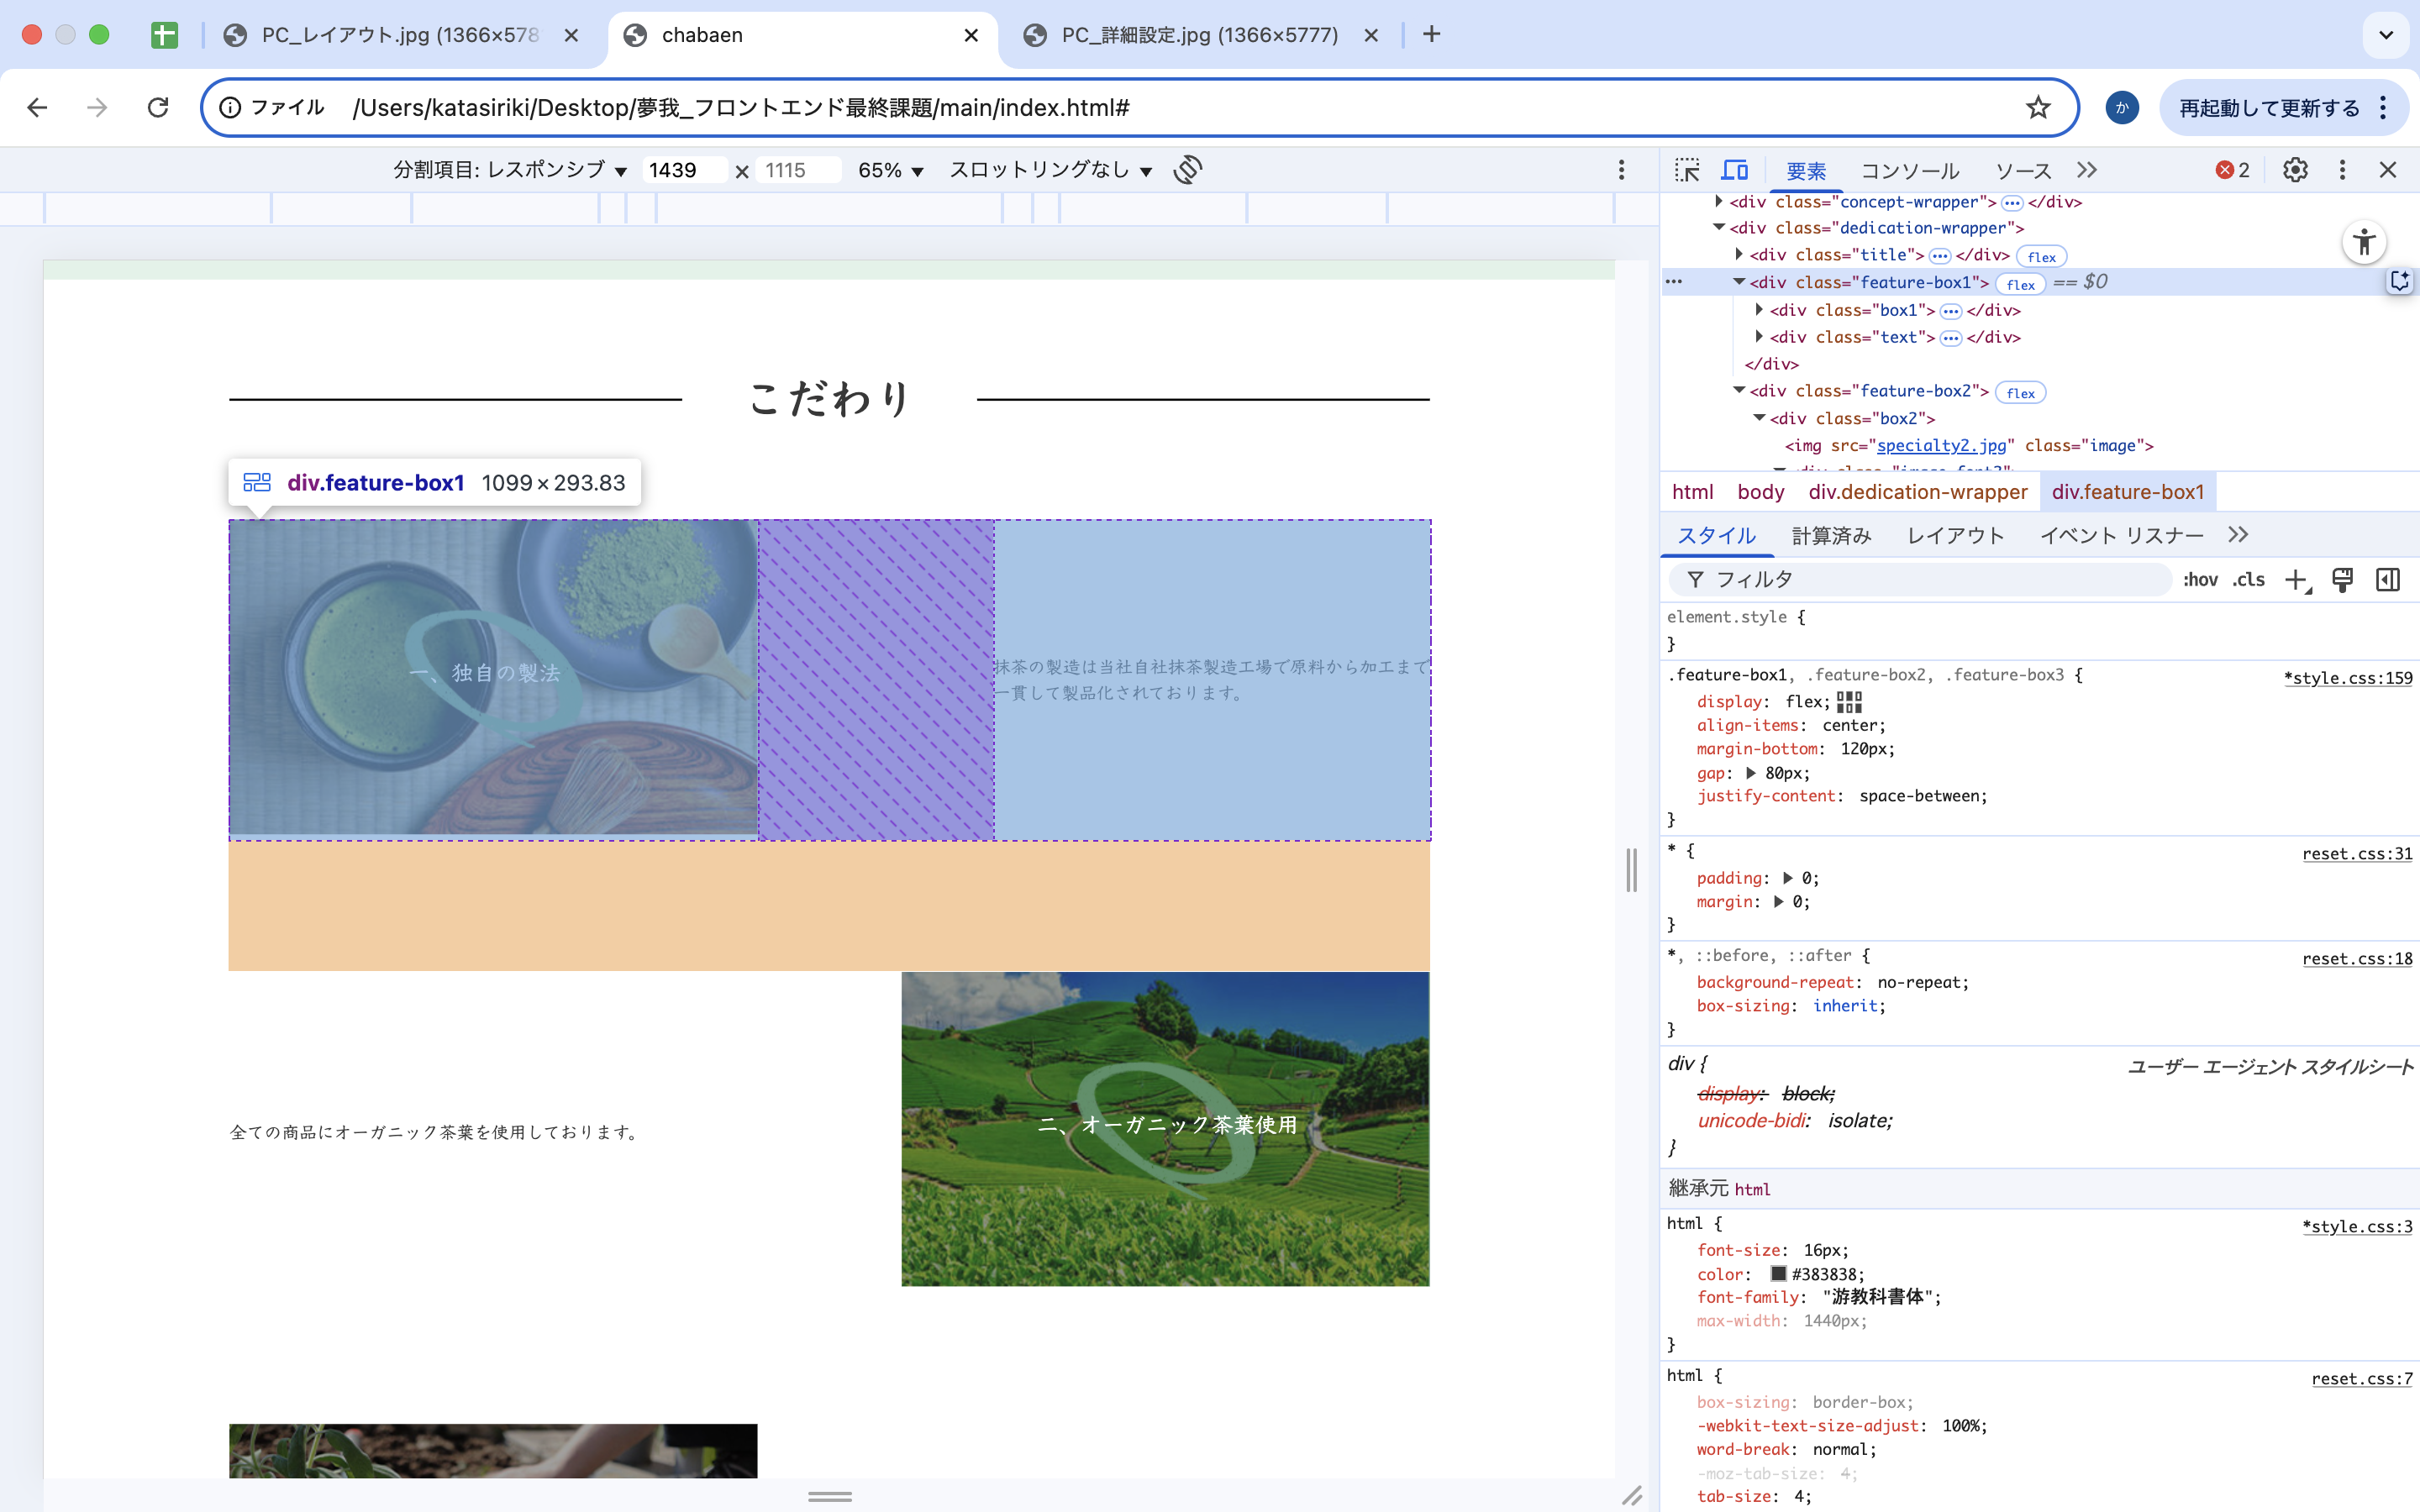Toggle device toolbar icon in DevTools
The height and width of the screenshot is (1512, 2420).
pos(1735,170)
